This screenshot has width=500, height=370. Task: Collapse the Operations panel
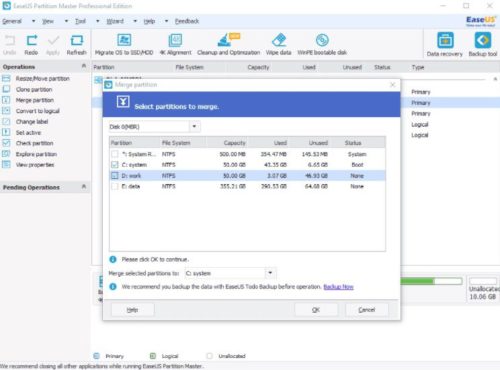coord(84,67)
